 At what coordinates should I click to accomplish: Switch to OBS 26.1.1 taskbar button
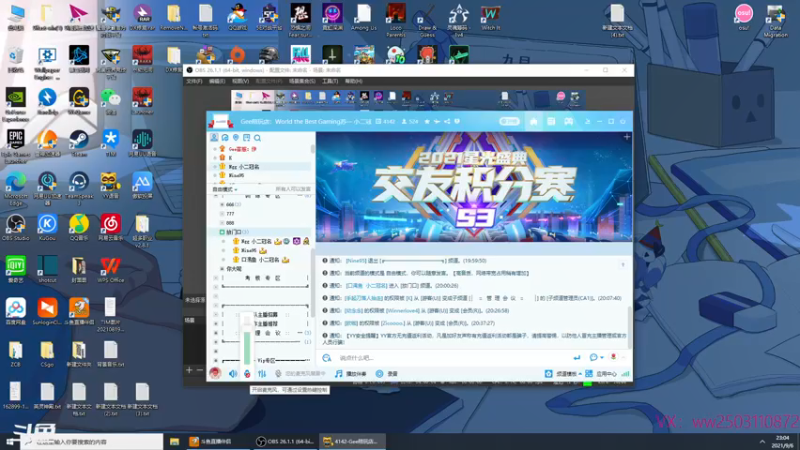pyautogui.click(x=284, y=441)
